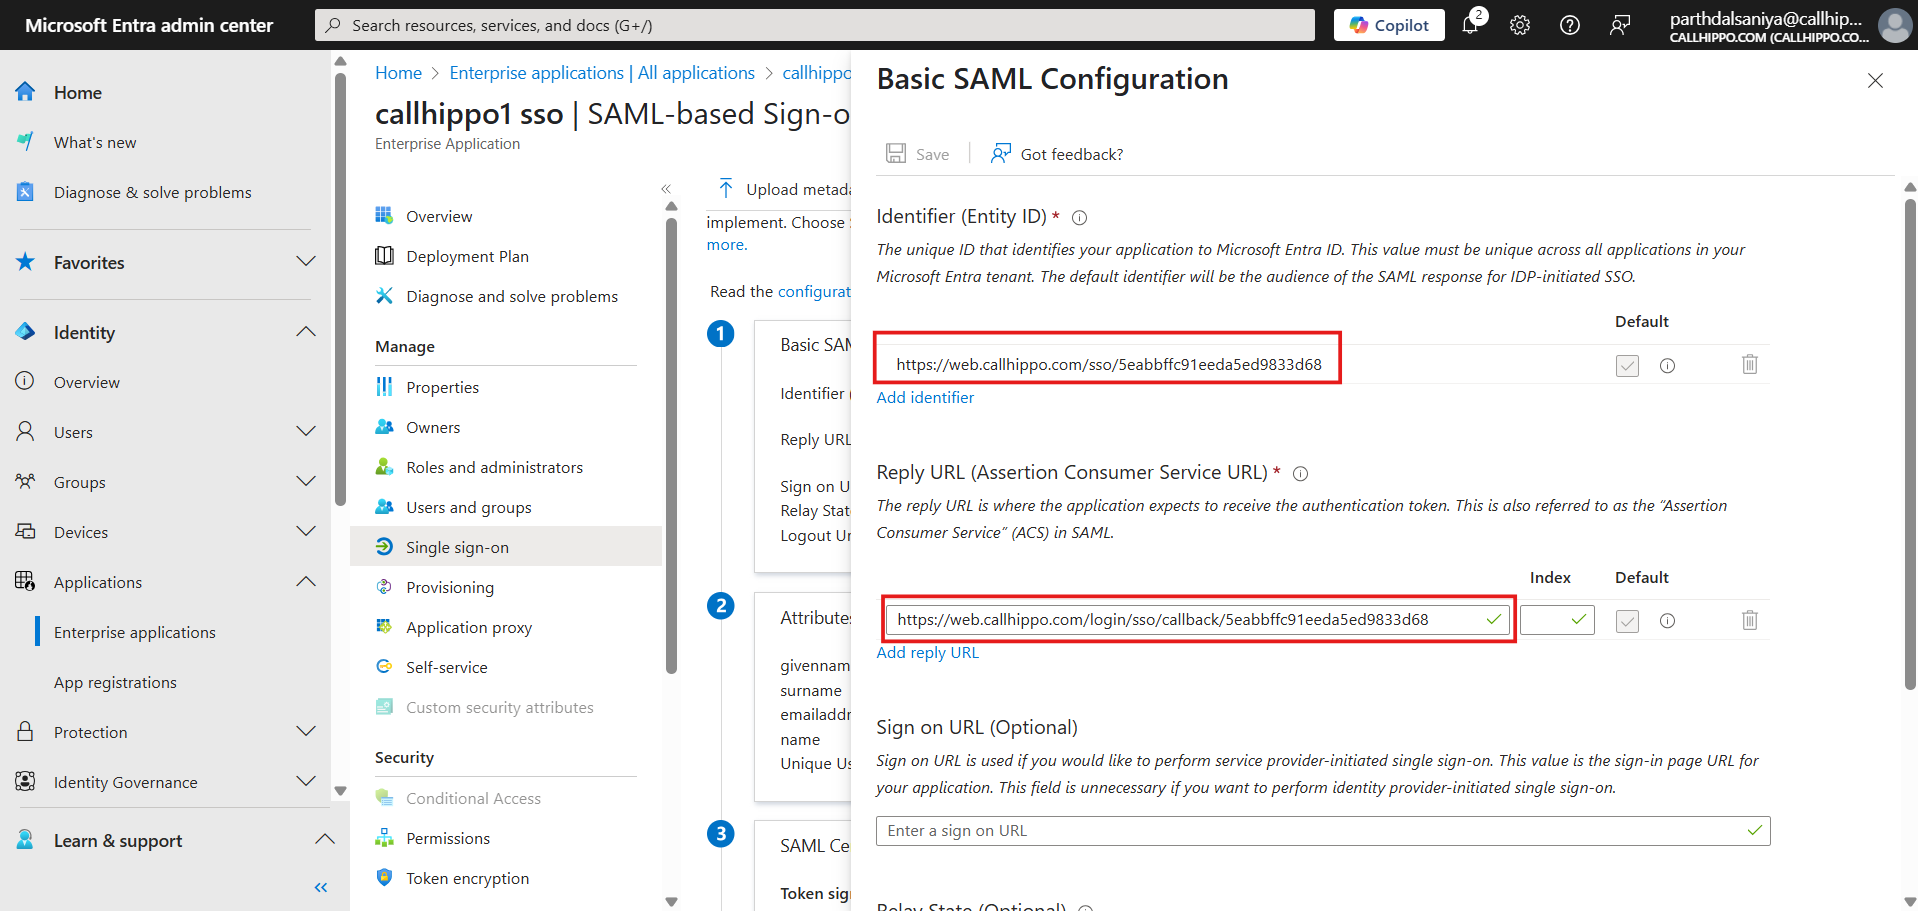Toggle the Default checkbox for reply URL

tap(1627, 621)
